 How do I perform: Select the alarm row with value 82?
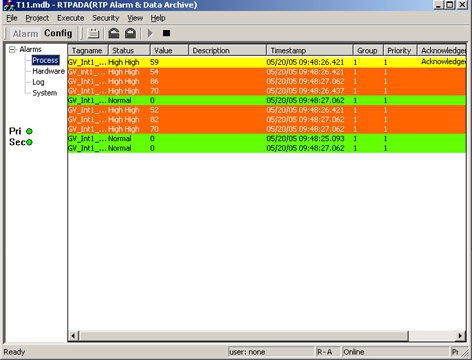click(267, 119)
